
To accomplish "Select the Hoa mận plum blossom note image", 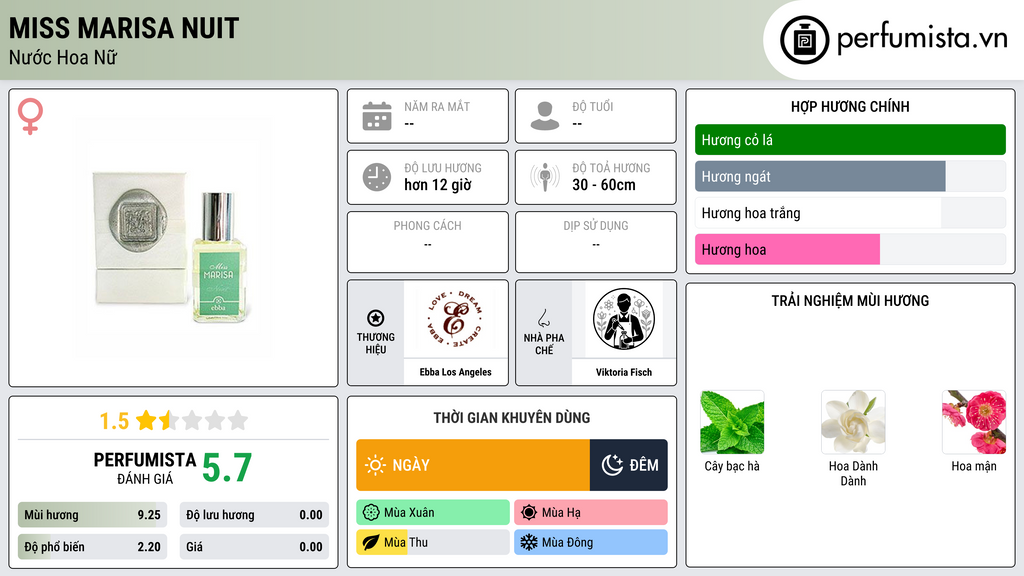I will coord(974,423).
